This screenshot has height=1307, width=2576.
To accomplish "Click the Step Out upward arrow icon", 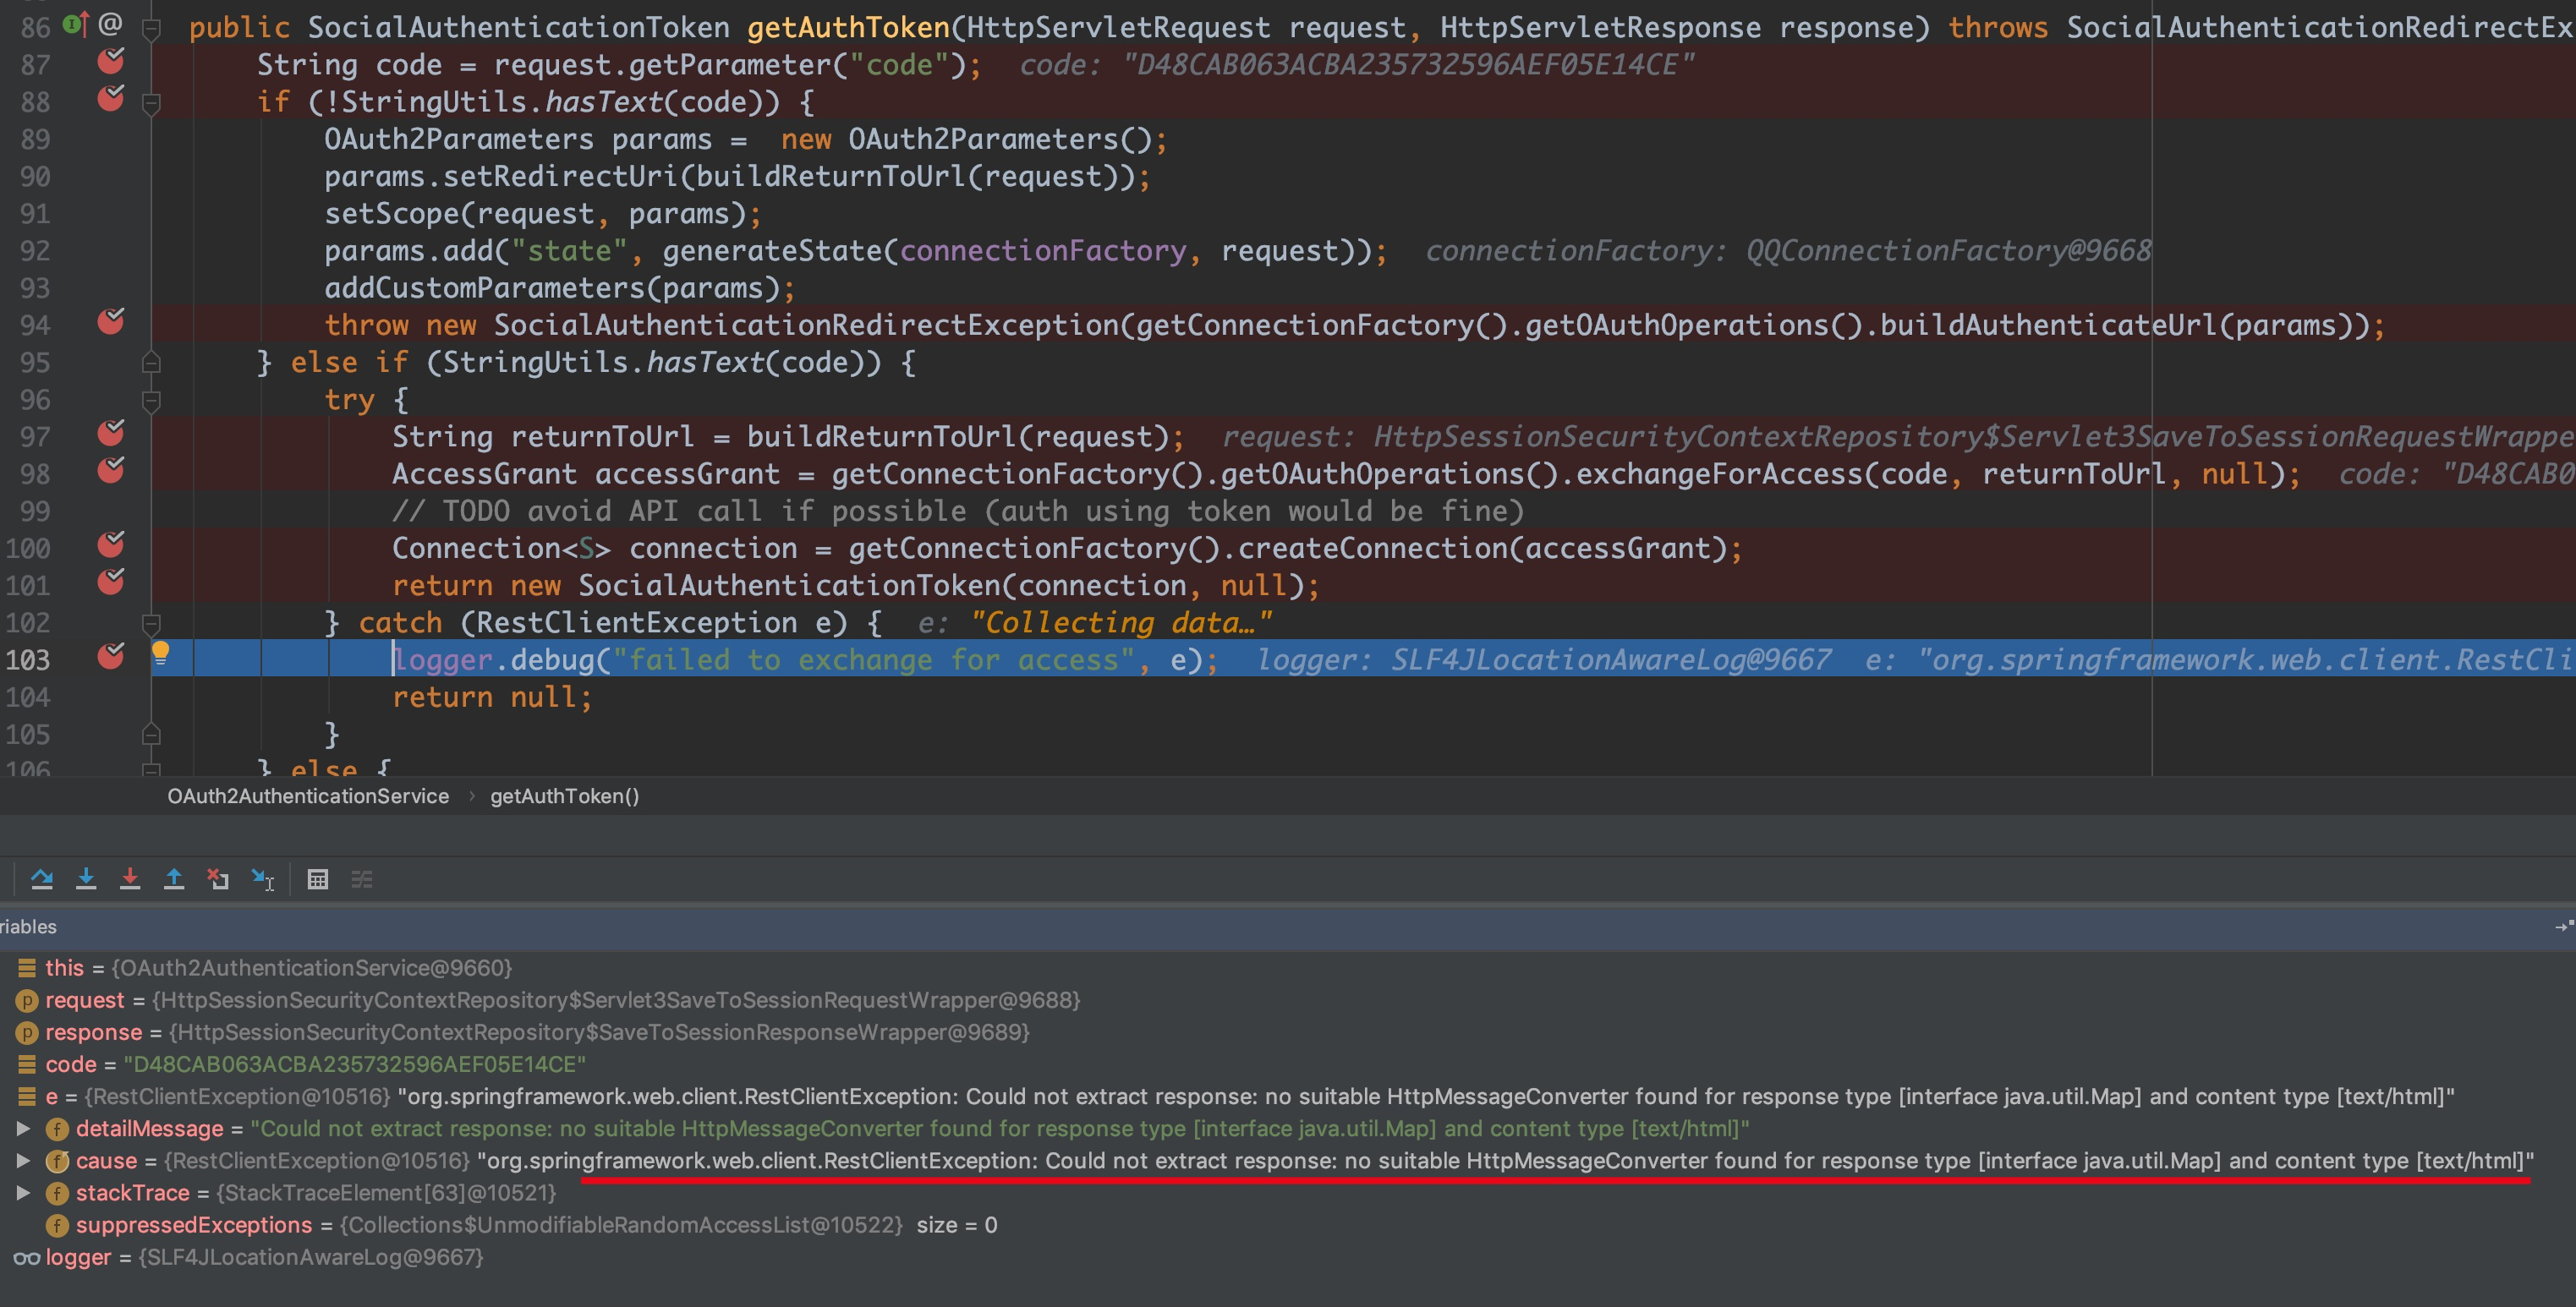I will pyautogui.click(x=174, y=879).
